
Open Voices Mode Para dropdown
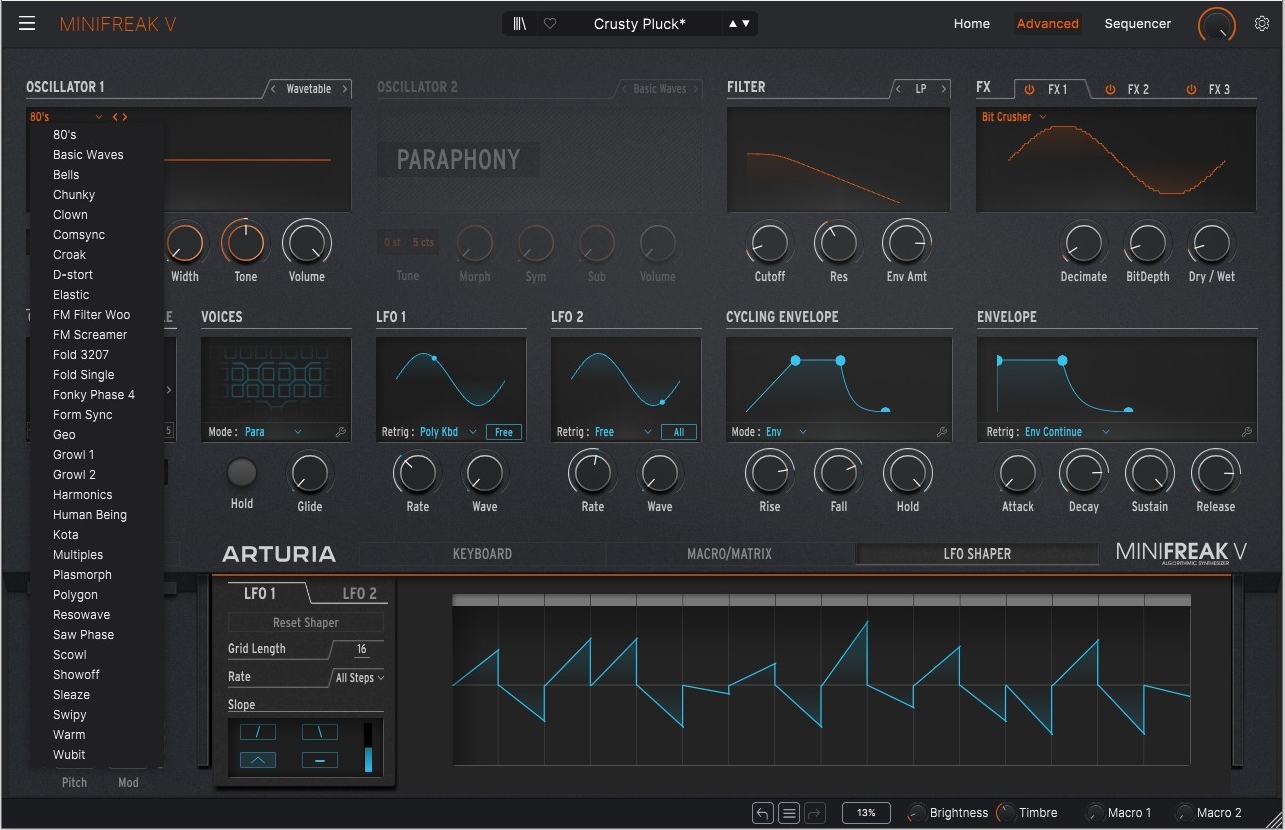coord(273,432)
